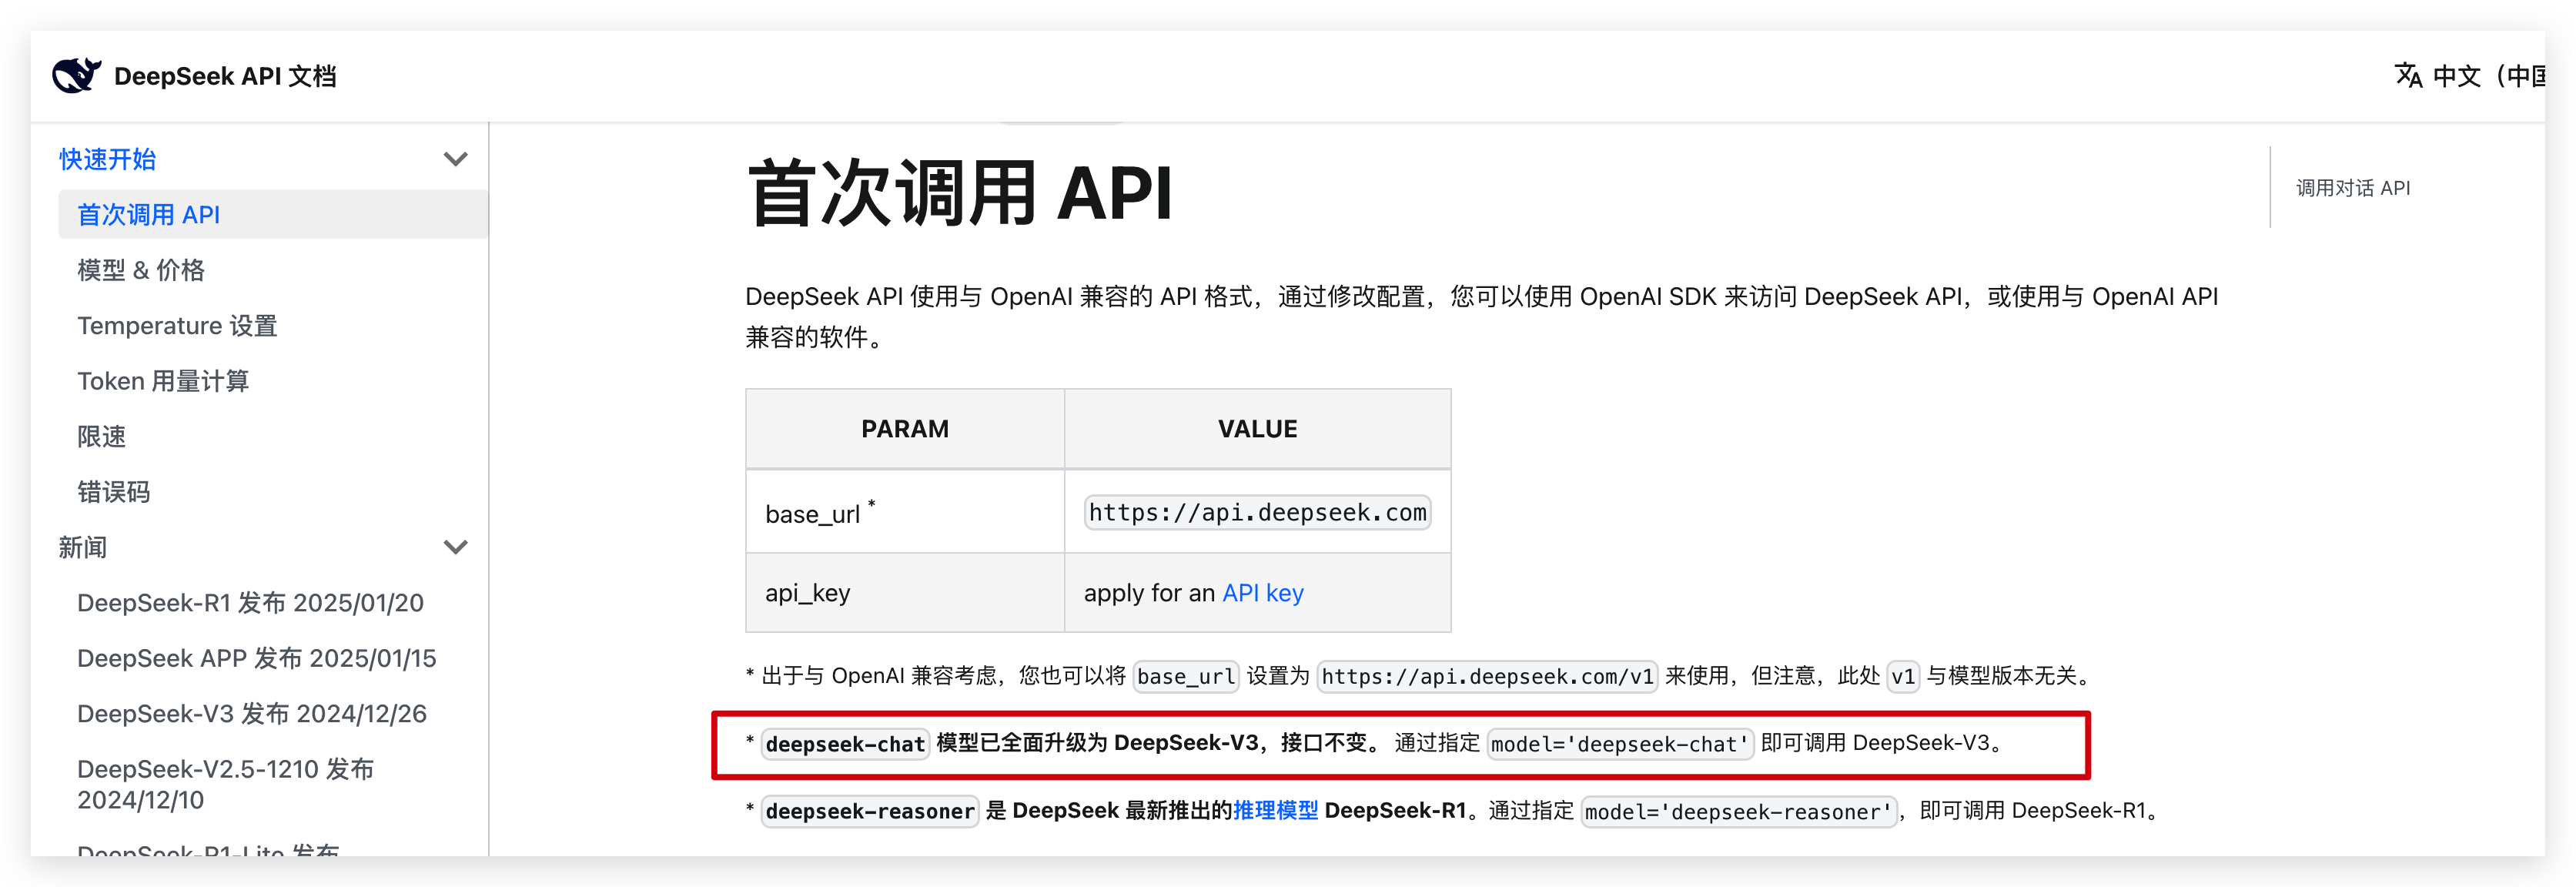Click the 快速开始 category label
2576x887 pixels.
(x=107, y=159)
